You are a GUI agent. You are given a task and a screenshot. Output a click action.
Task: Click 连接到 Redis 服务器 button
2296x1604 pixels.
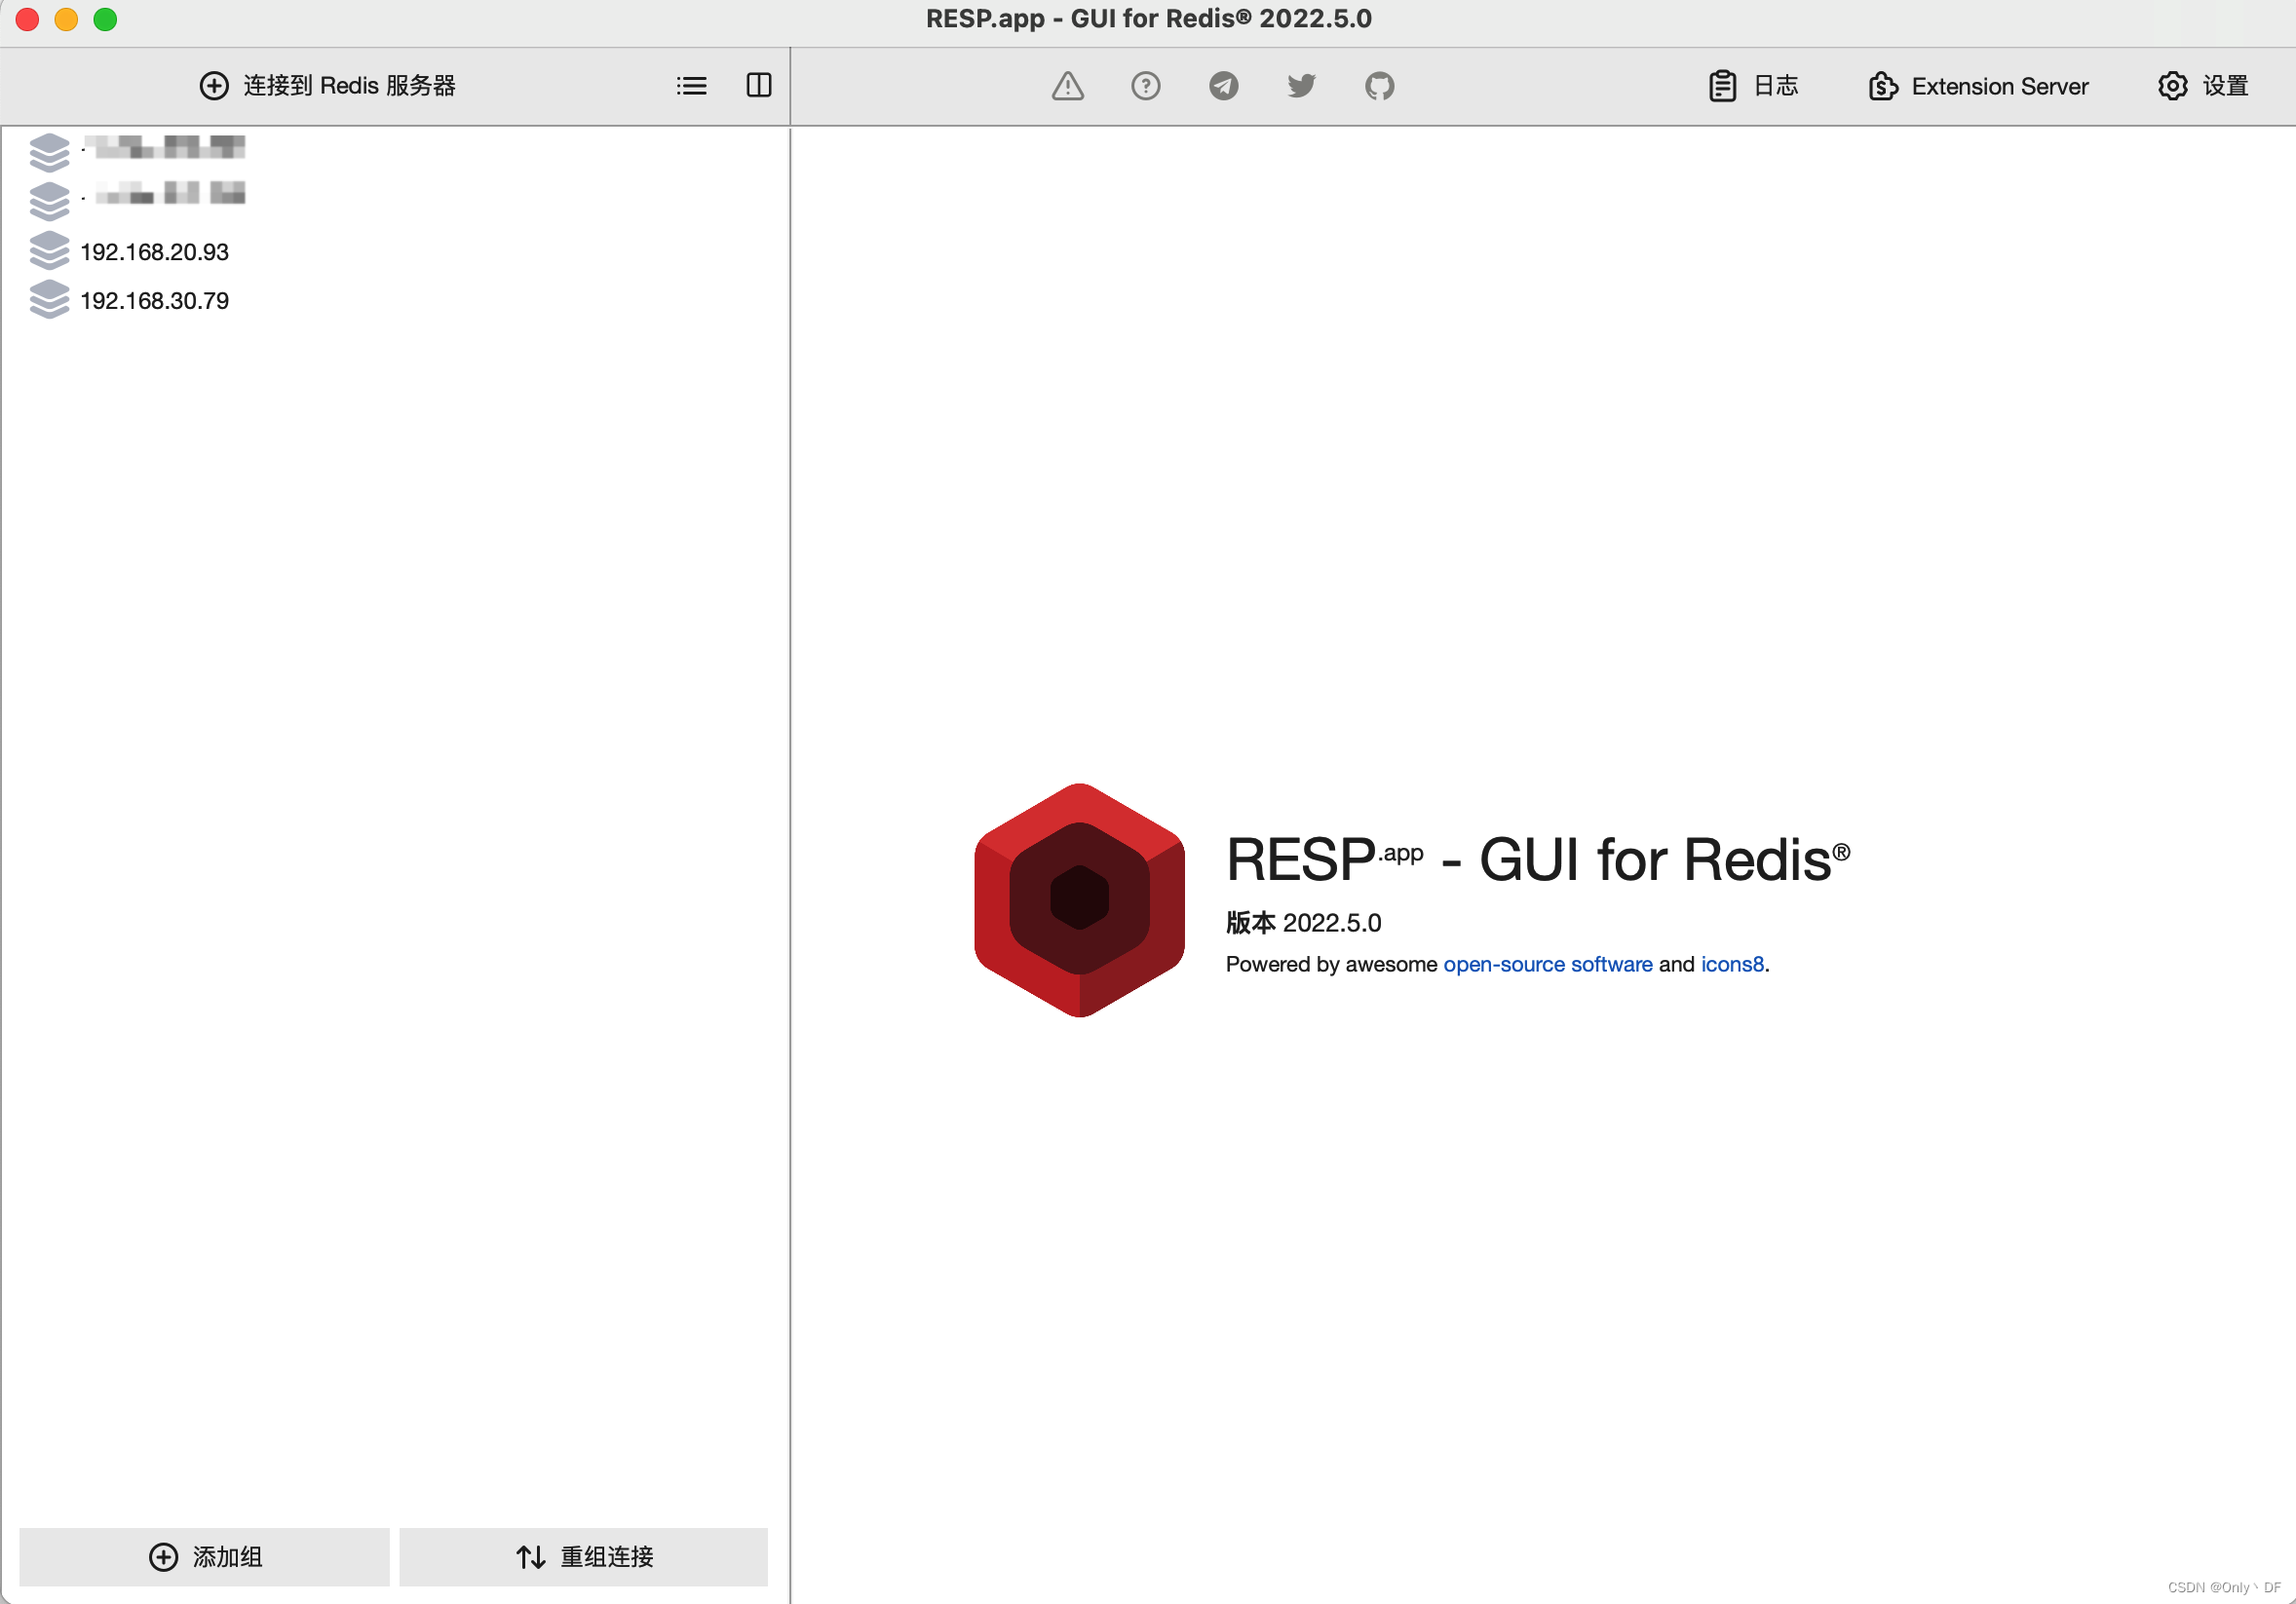pos(328,86)
